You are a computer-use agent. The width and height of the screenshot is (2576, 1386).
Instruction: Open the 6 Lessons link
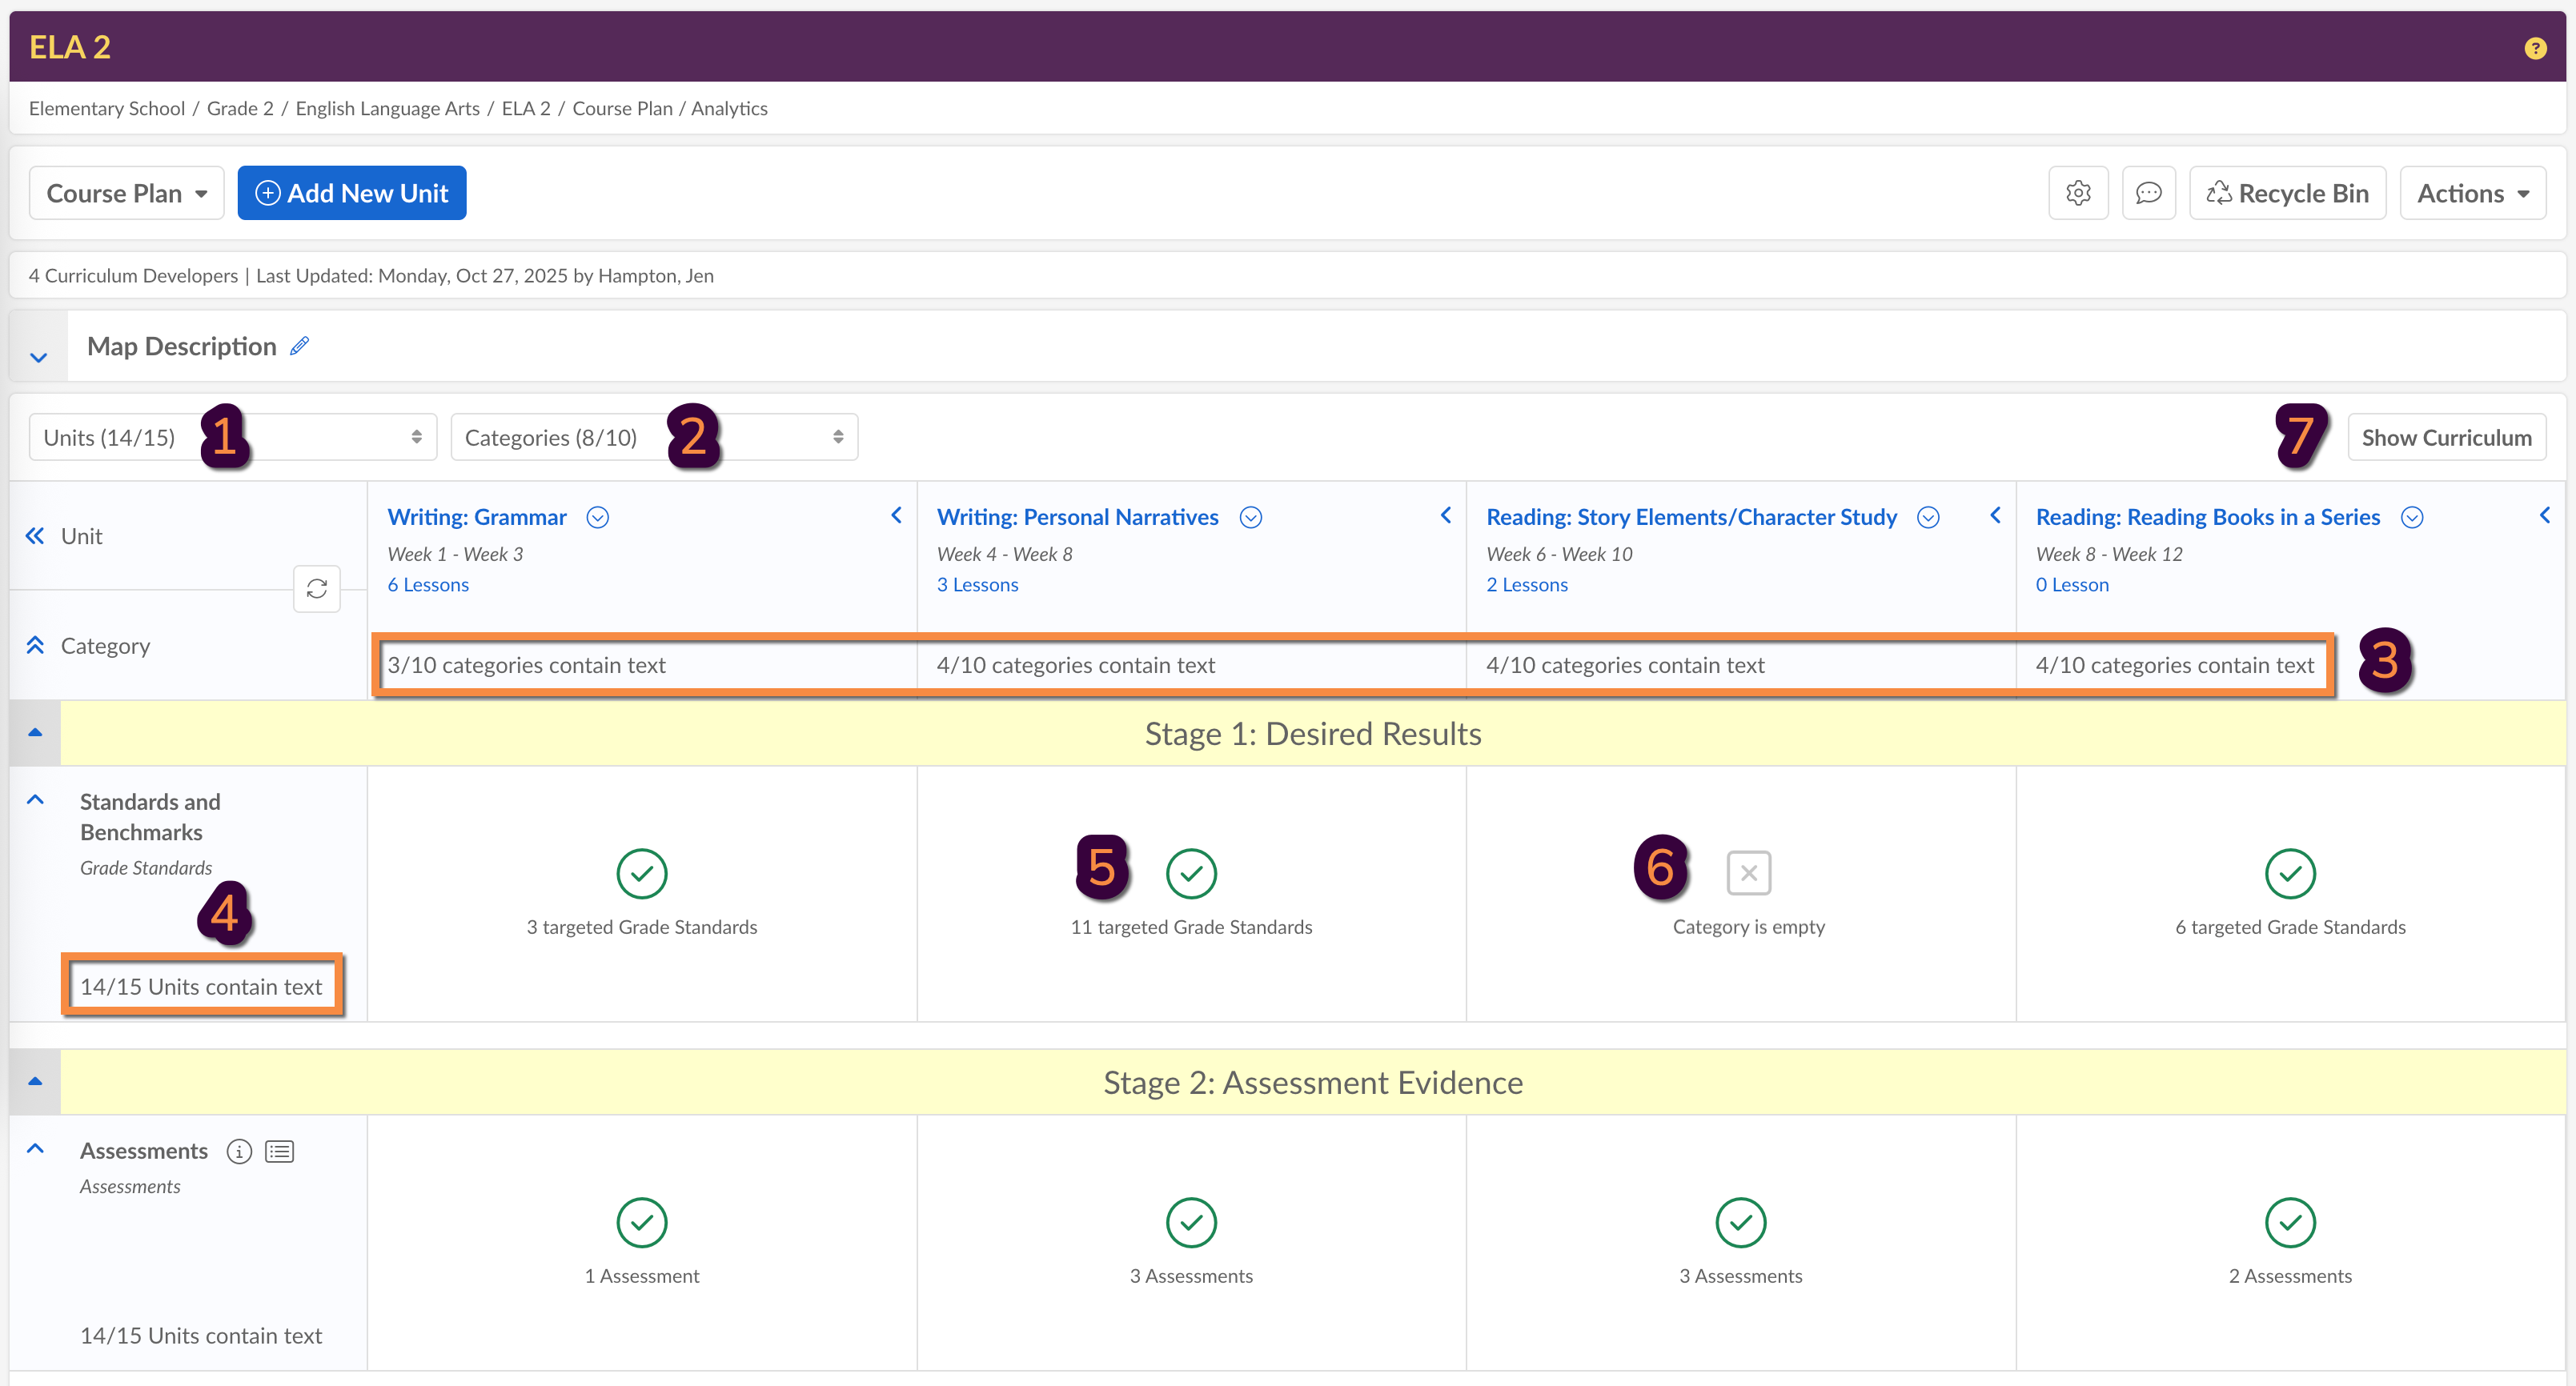428,585
